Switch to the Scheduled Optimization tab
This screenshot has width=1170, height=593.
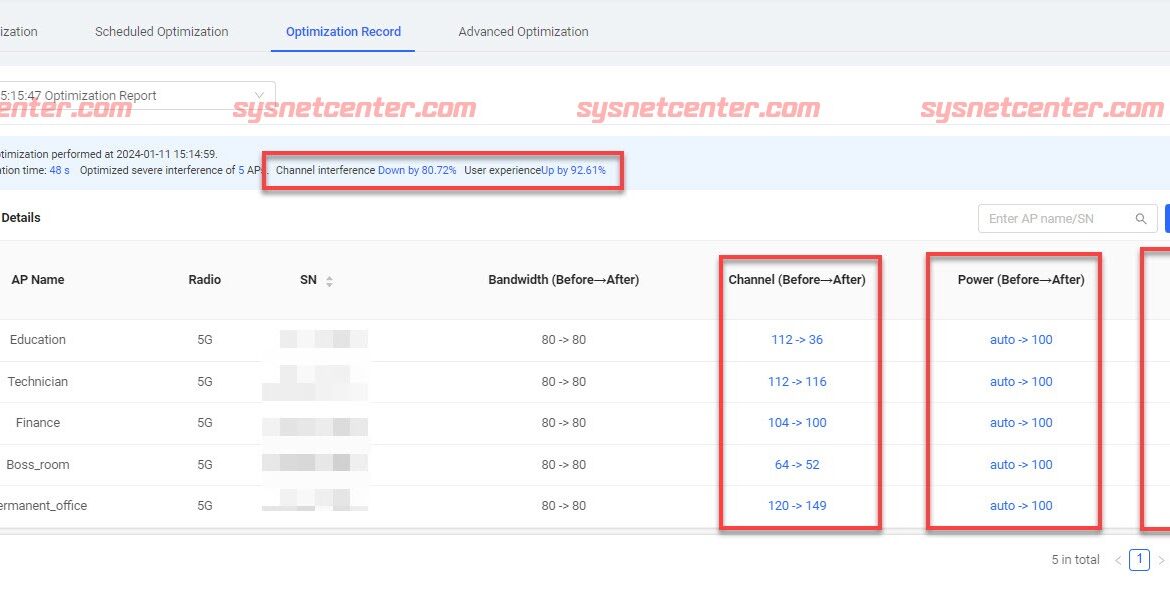[x=161, y=31]
